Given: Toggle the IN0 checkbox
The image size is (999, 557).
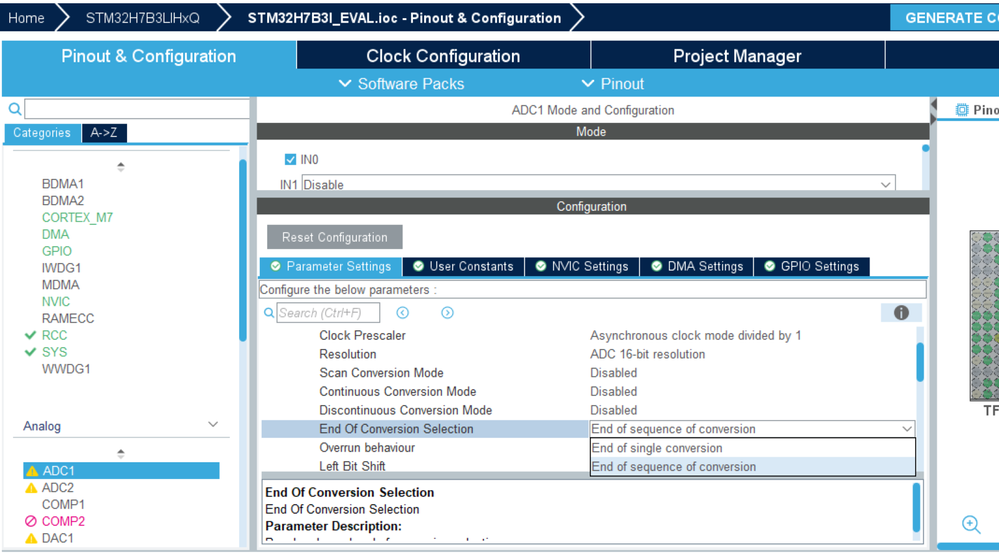Looking at the screenshot, I should (291, 159).
